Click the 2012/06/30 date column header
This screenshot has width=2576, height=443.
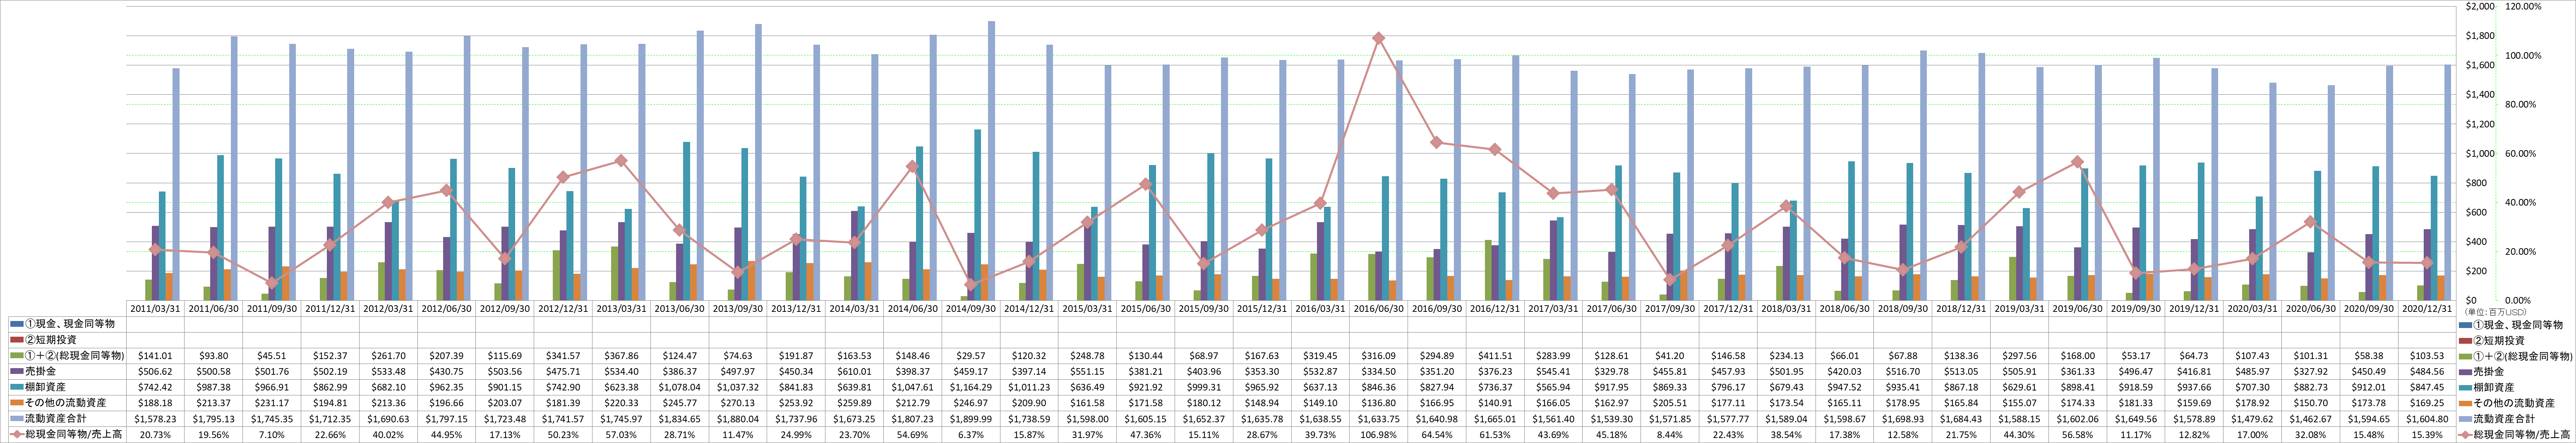(447, 309)
